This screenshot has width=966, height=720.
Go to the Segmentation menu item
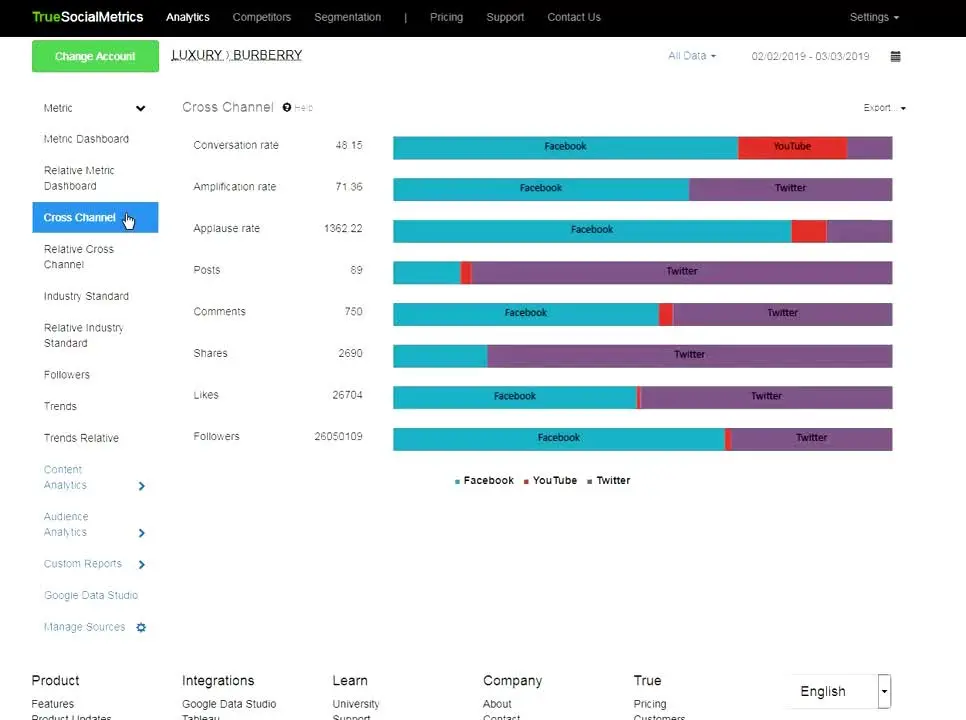click(347, 17)
